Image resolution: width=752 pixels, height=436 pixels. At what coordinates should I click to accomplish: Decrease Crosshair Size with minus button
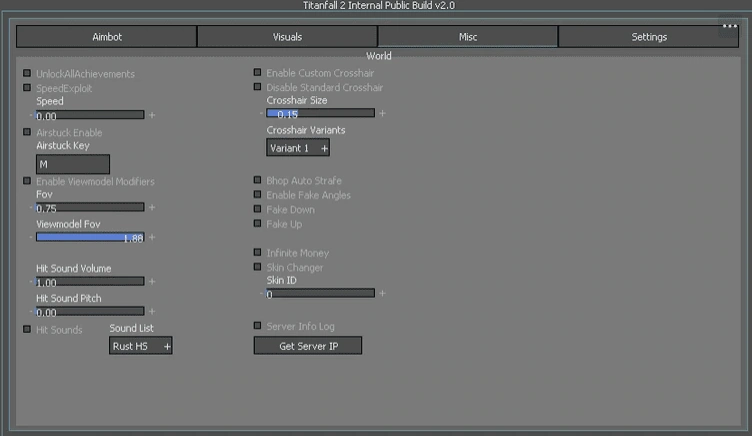point(261,113)
